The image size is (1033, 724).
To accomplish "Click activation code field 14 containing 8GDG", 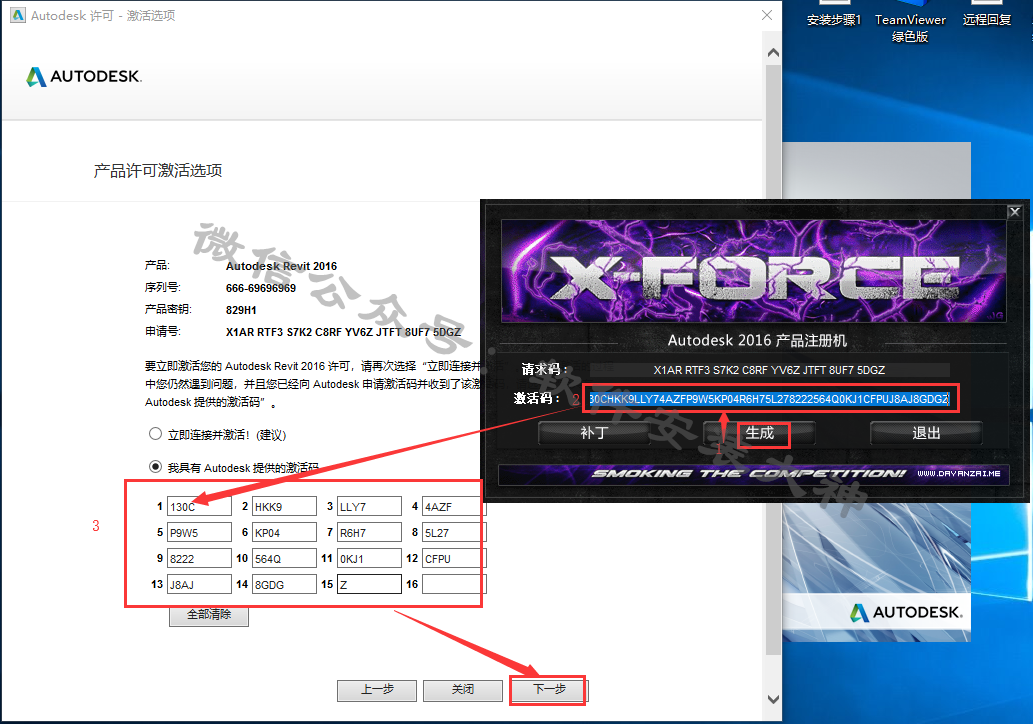I will (x=284, y=584).
